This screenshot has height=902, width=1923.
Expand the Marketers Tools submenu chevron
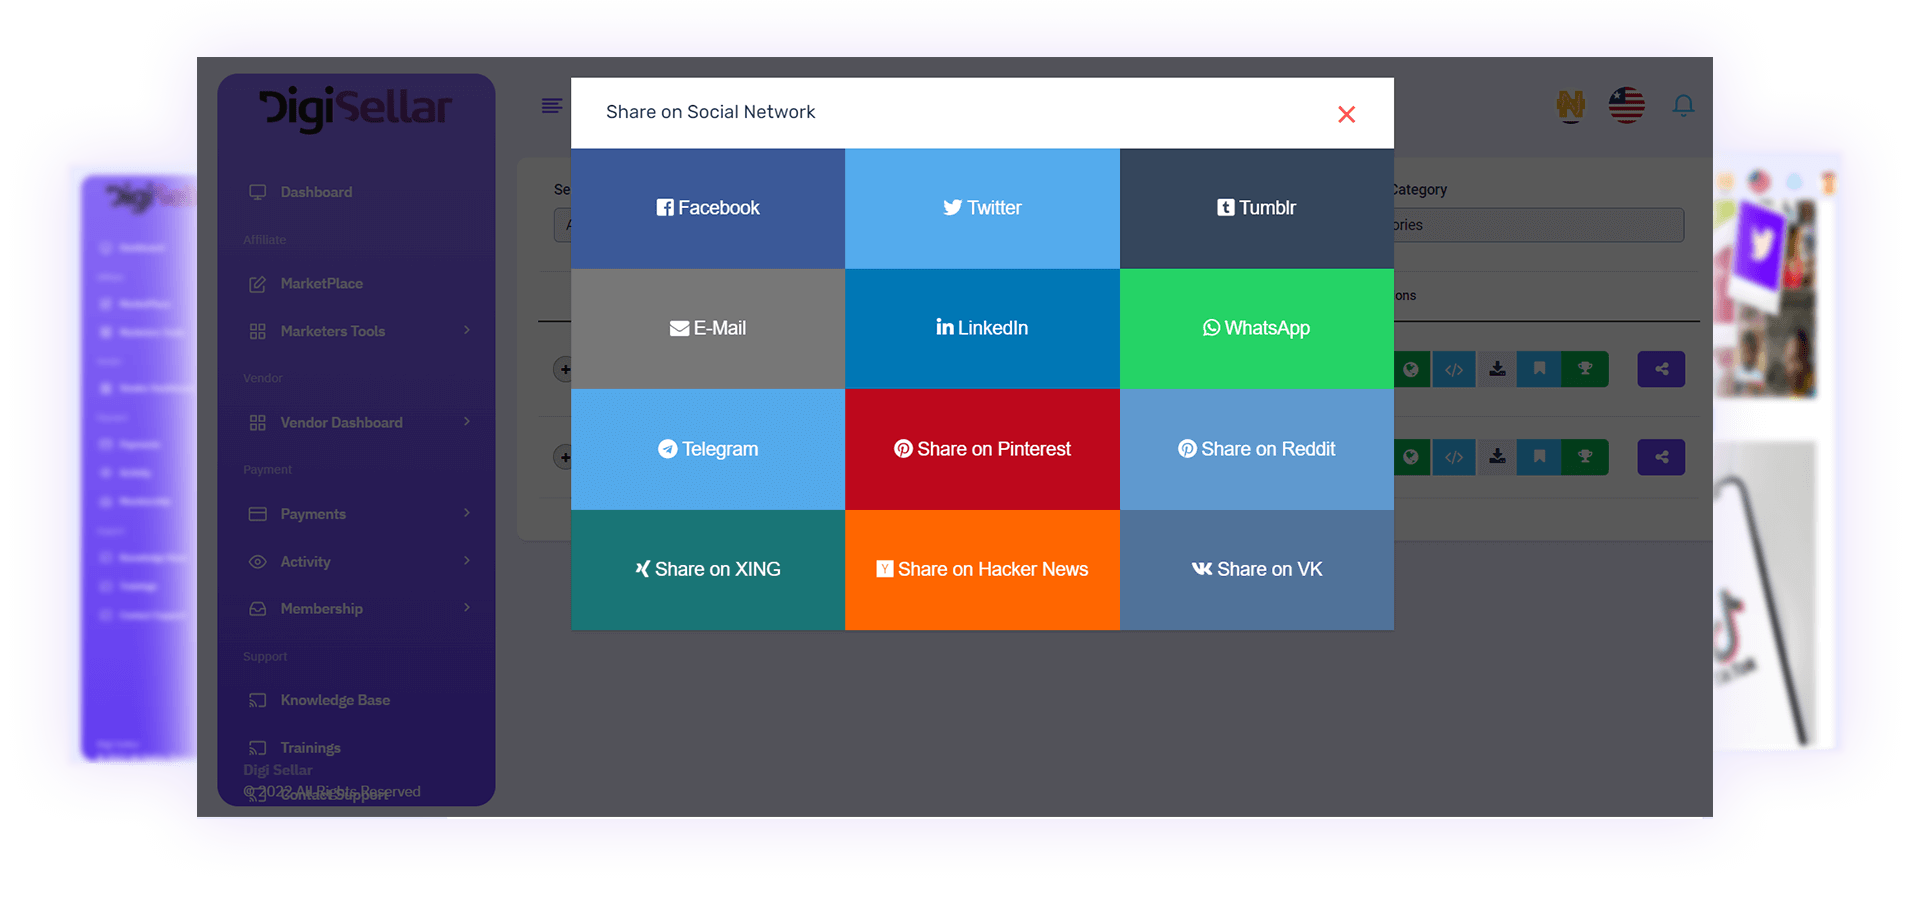coord(467,330)
